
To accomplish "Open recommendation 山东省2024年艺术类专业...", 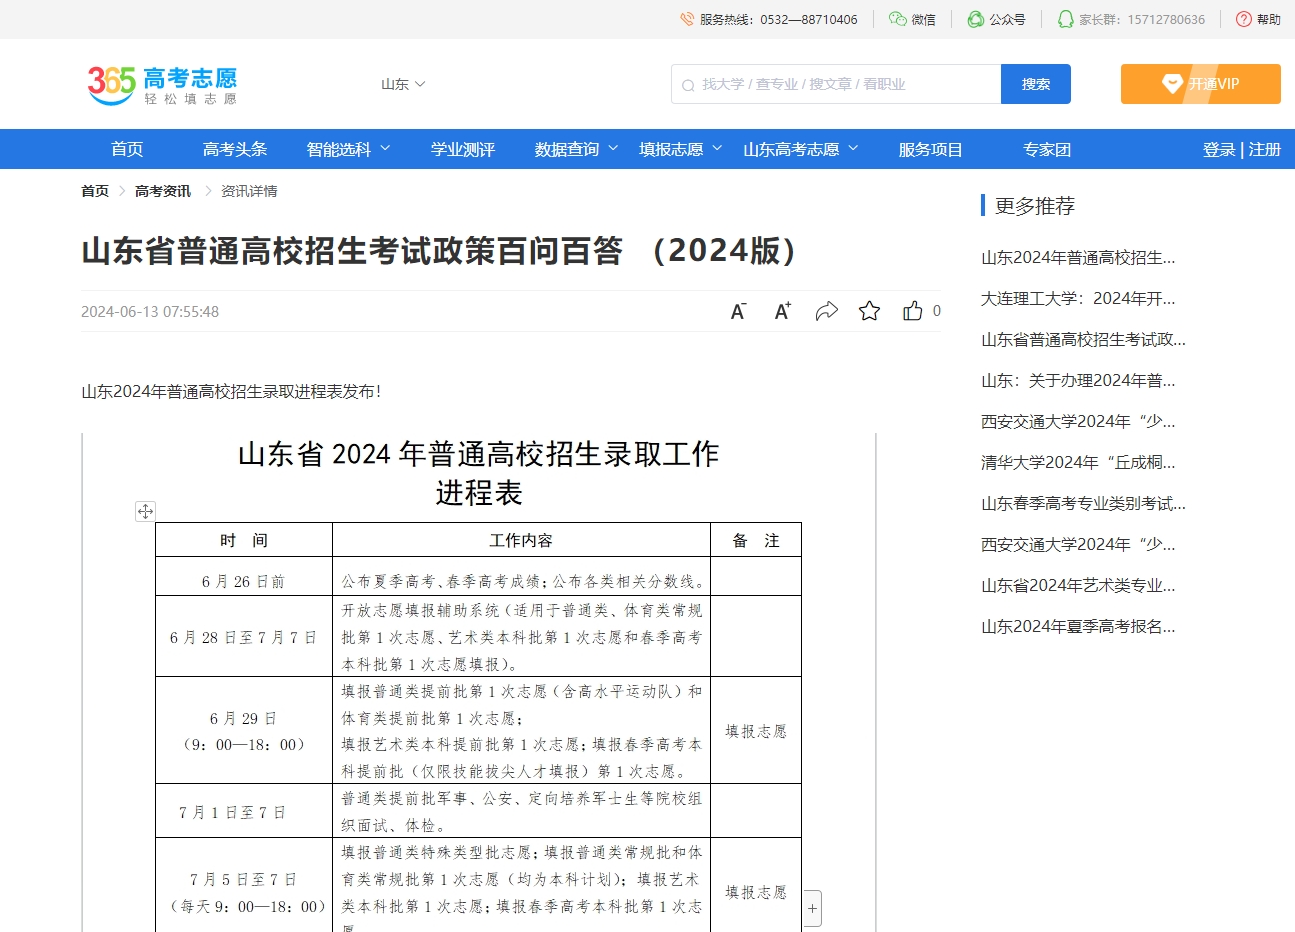I will point(1078,585).
